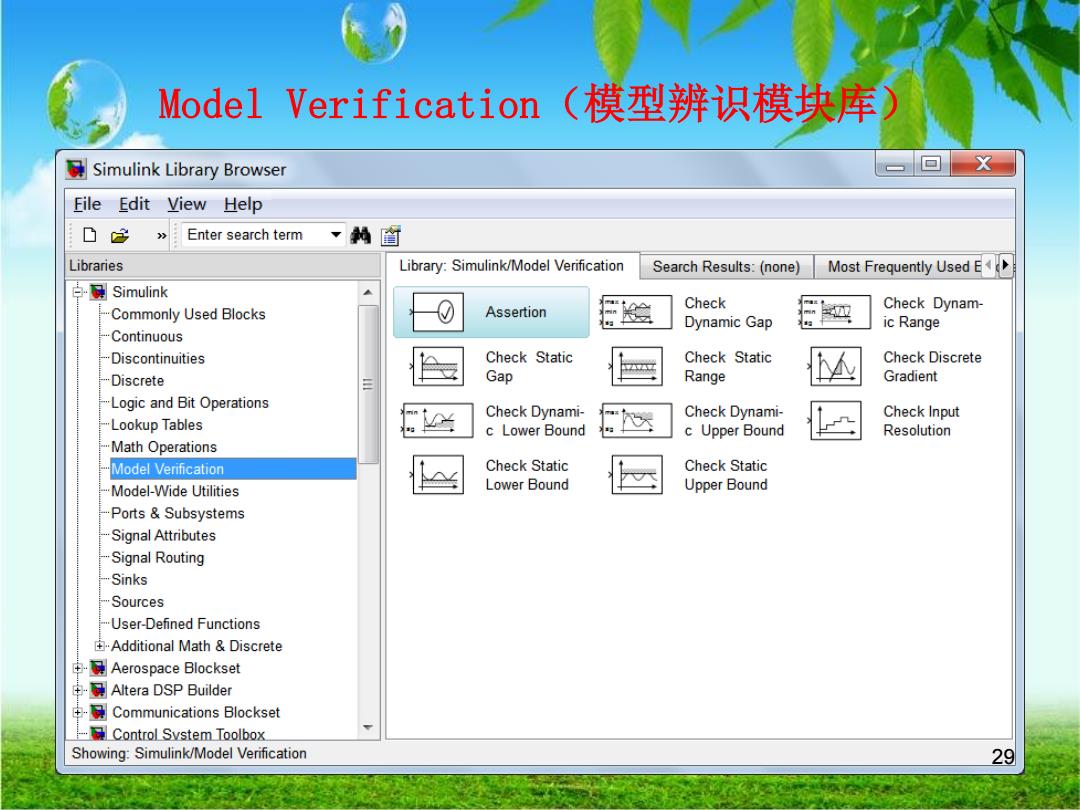1080x810 pixels.
Task: Select the Ports & Subsystems library
Action: [x=178, y=513]
